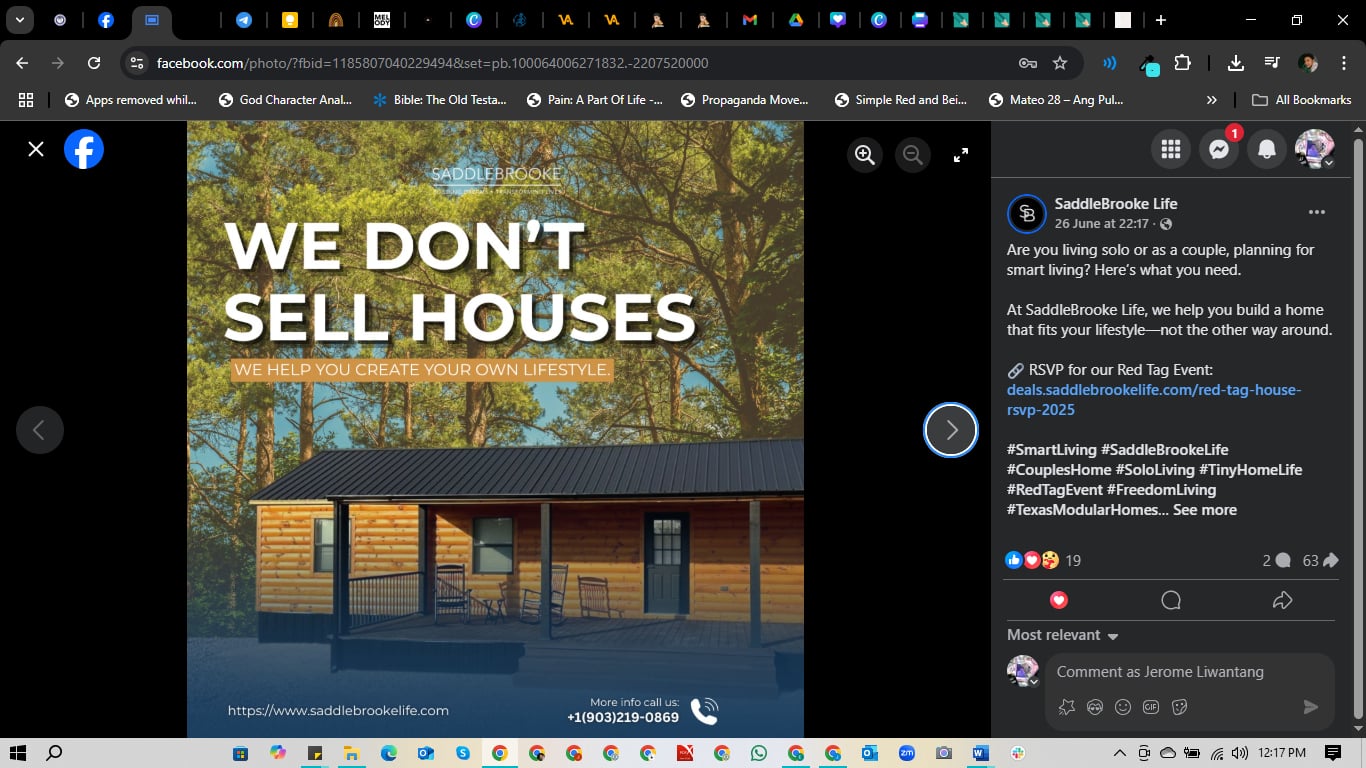Image resolution: width=1366 pixels, height=768 pixels.
Task: Open the emoji picker for comment
Action: (x=1123, y=707)
